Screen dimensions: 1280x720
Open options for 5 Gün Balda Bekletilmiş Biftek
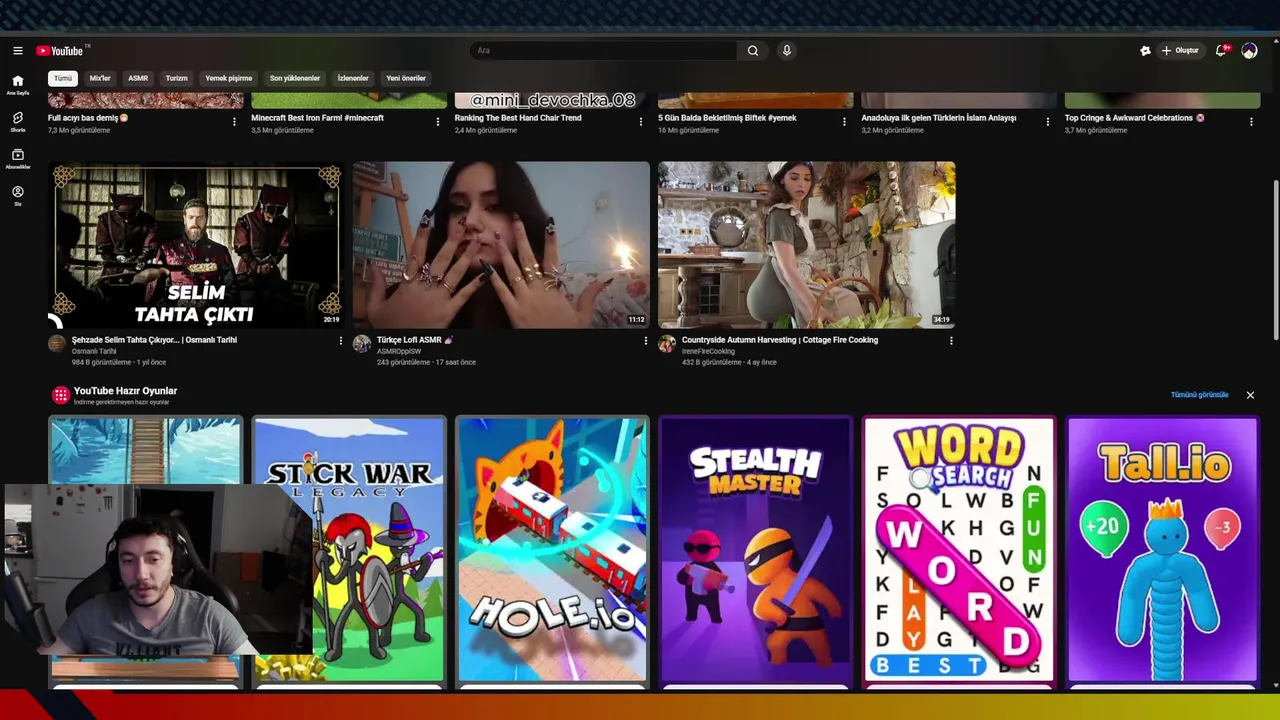click(x=844, y=122)
